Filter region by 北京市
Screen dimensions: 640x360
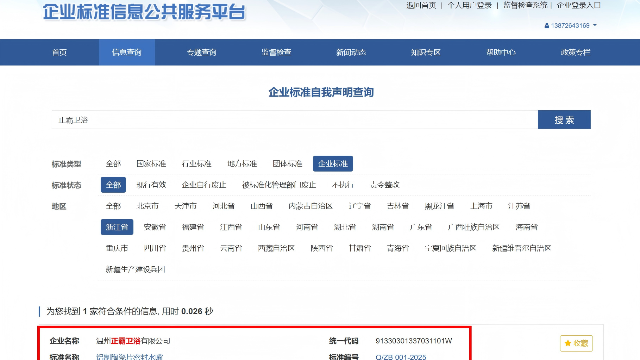[147, 206]
